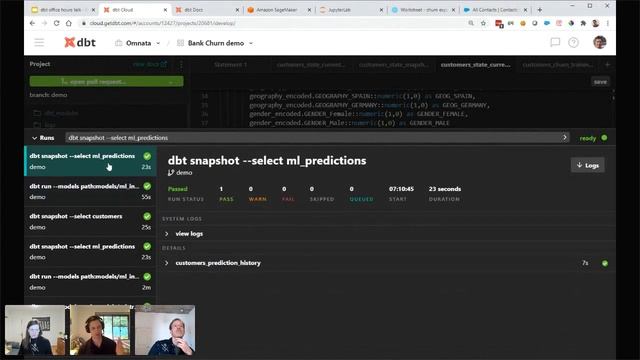
Task: Click green check on snapshot customers run
Action: point(147,216)
